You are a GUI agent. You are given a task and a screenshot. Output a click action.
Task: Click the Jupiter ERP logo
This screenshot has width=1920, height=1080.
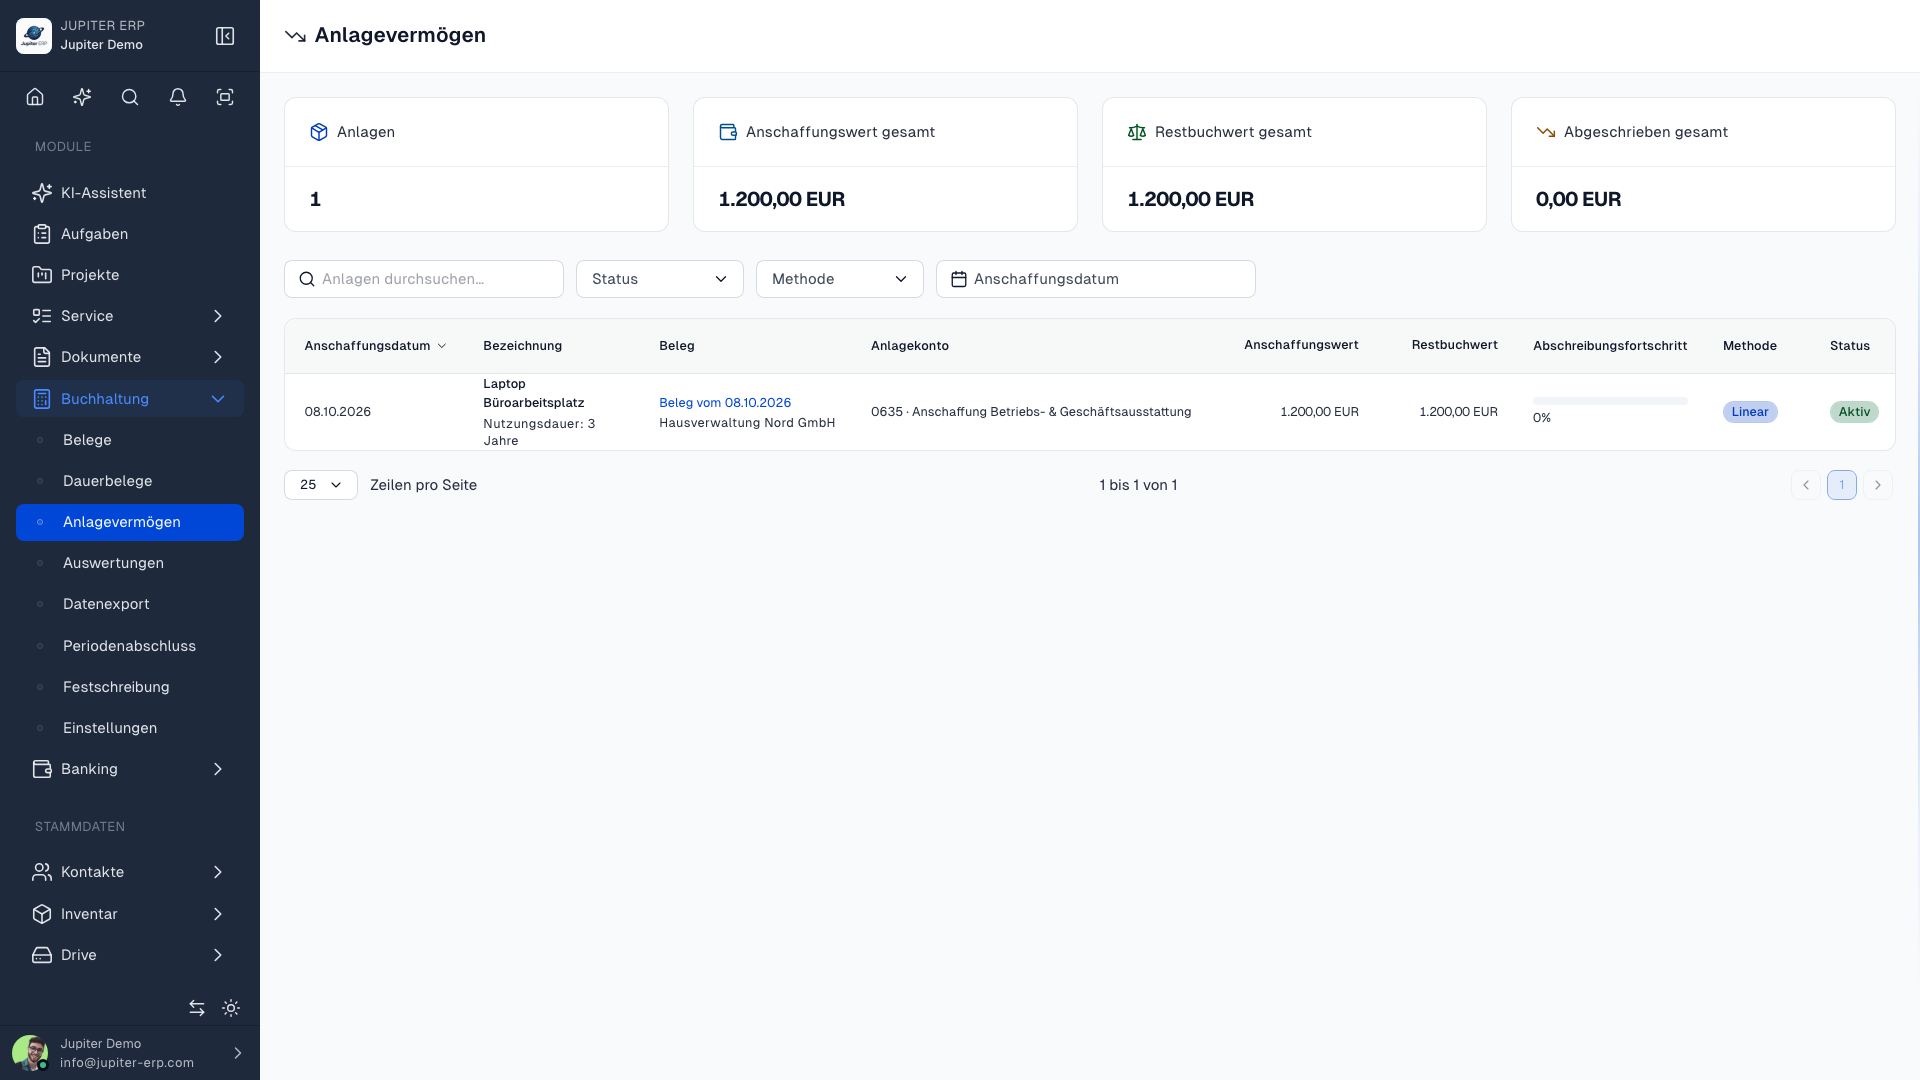(34, 36)
